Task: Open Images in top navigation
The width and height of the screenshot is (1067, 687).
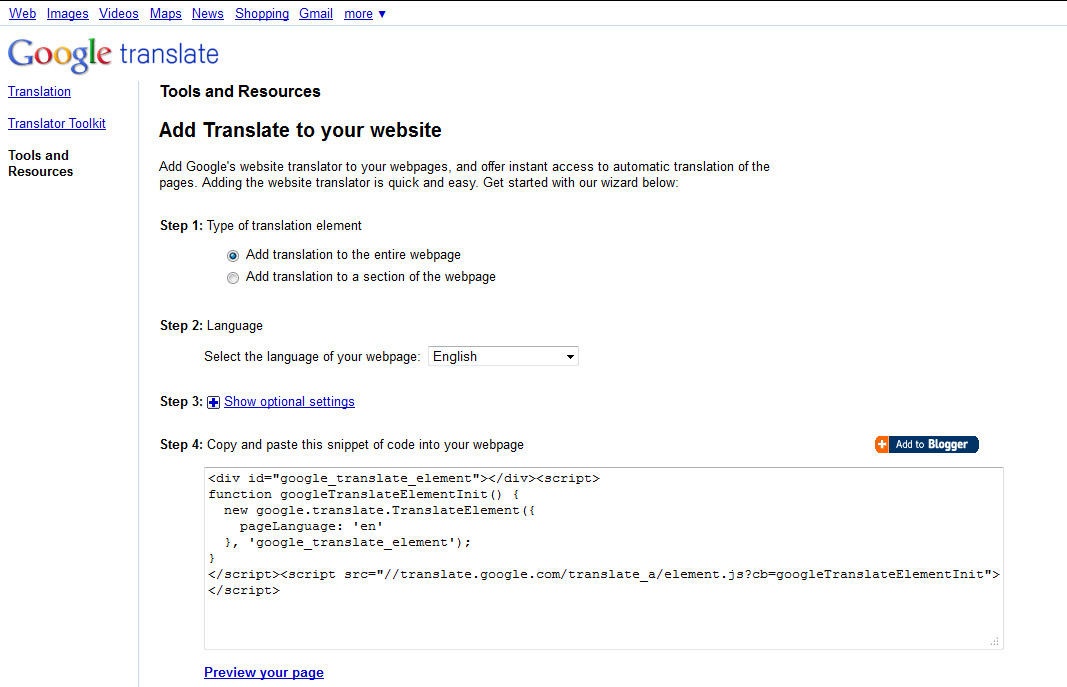Action: tap(68, 14)
